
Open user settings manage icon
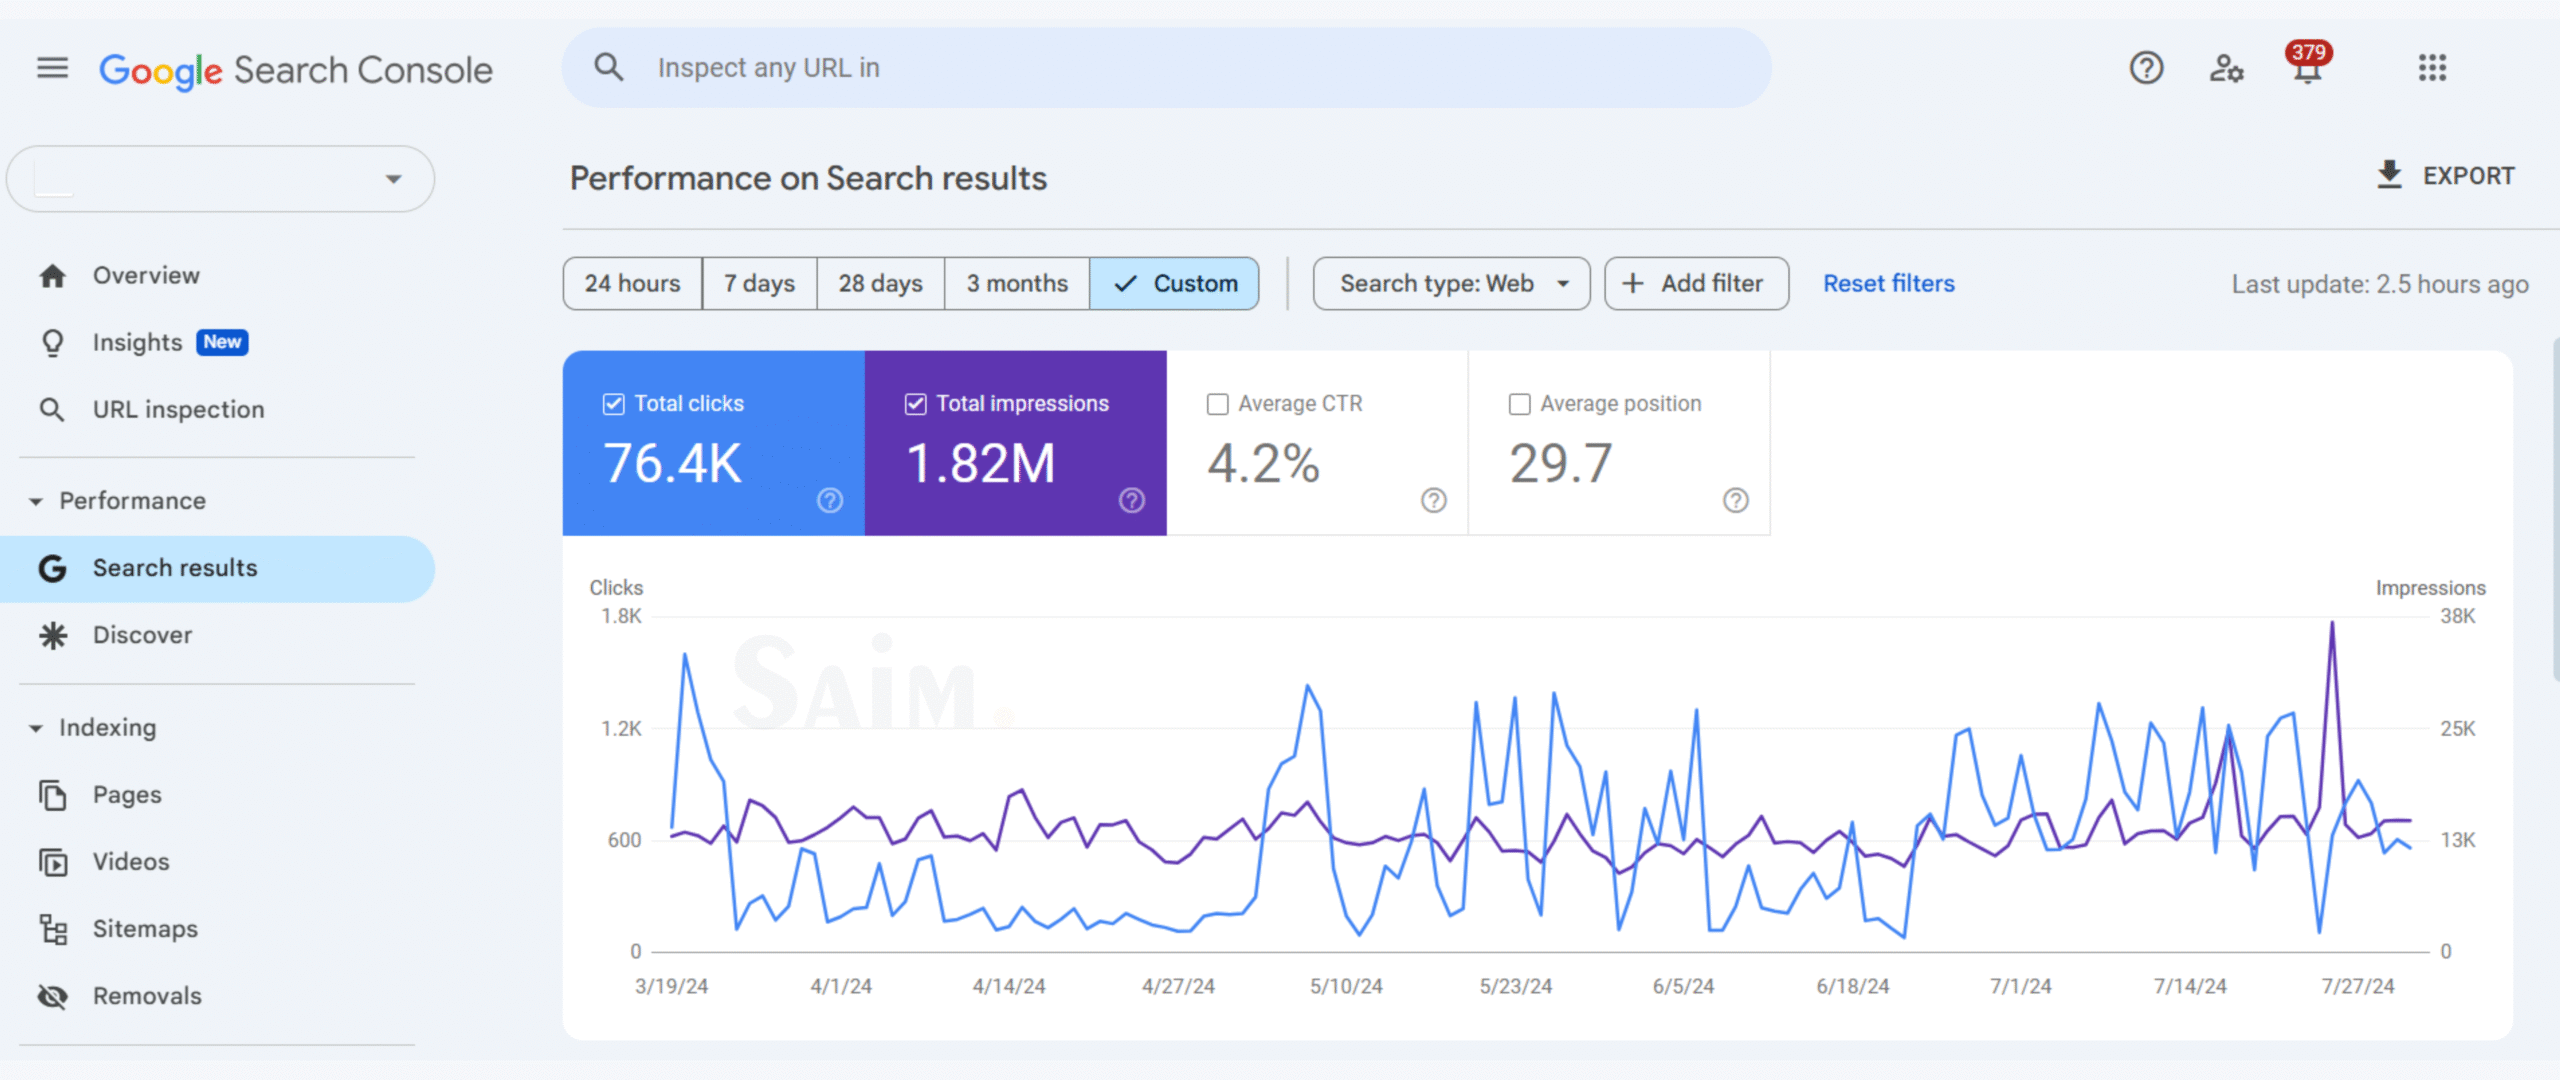[x=2226, y=68]
